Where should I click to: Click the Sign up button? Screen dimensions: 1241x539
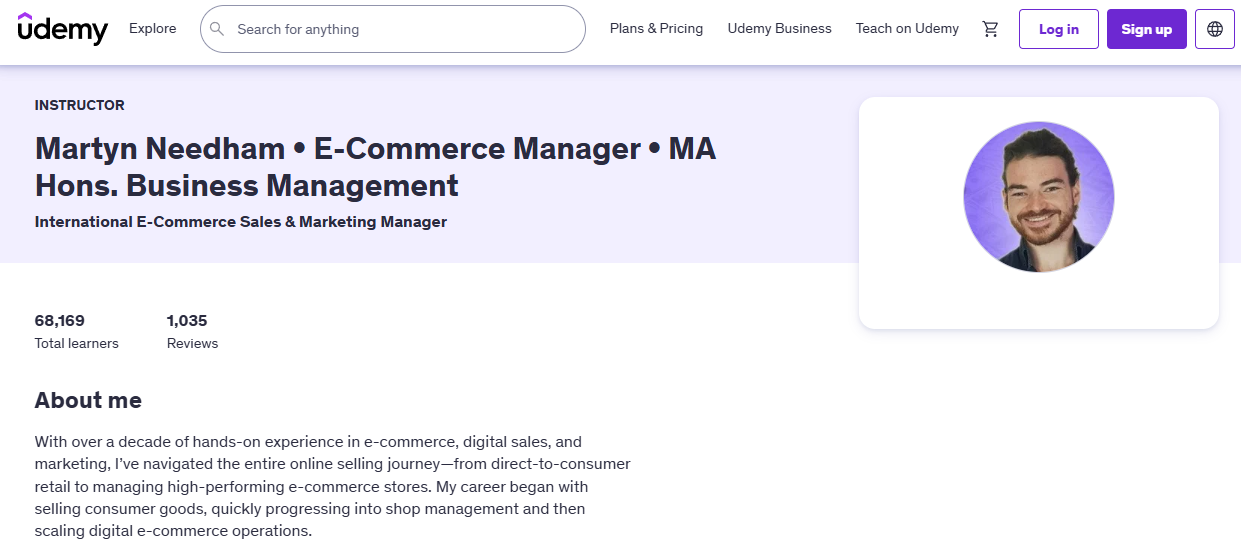click(1147, 29)
